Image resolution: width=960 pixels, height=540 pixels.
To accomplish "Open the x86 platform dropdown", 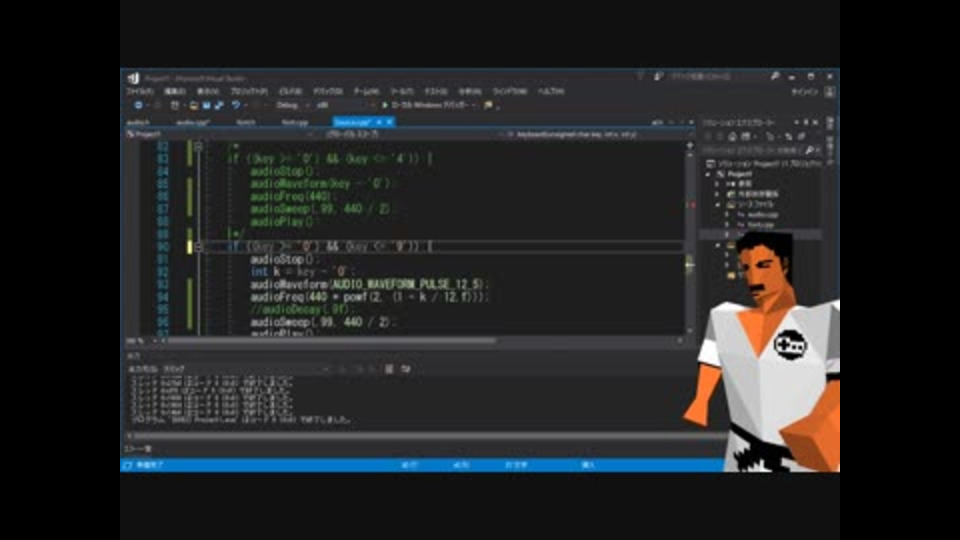I will (x=345, y=105).
